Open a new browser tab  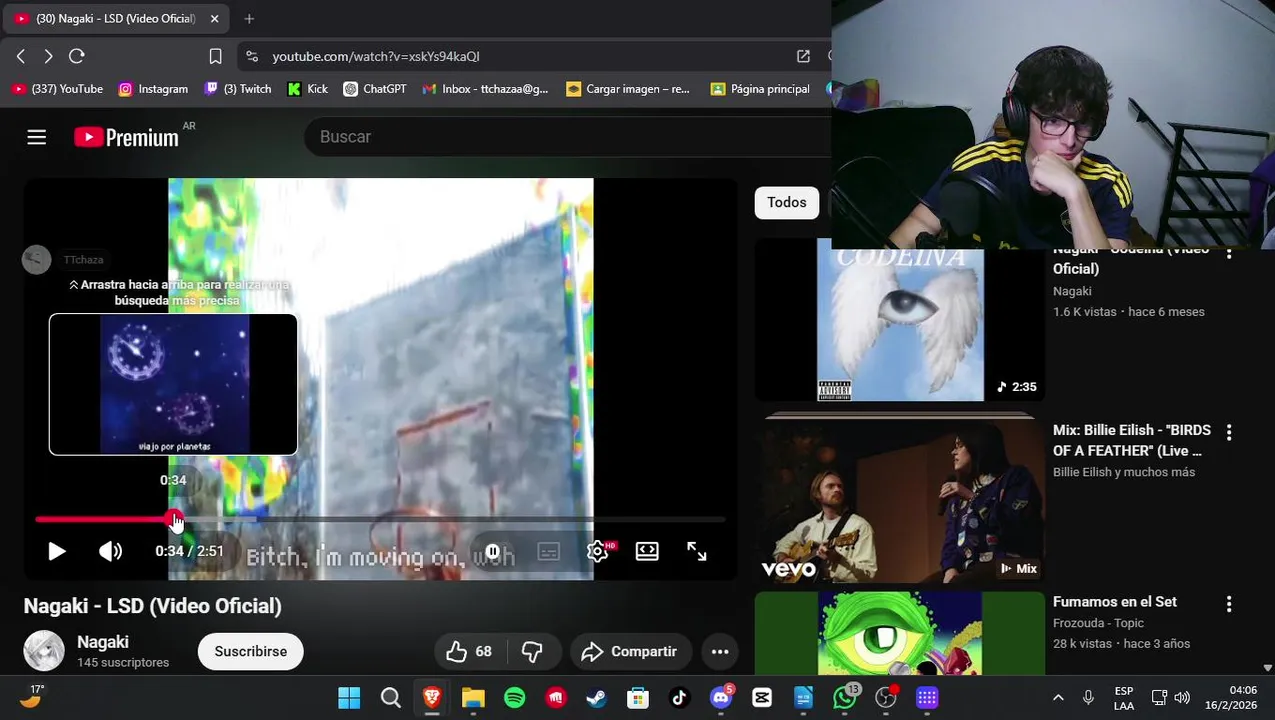[249, 18]
